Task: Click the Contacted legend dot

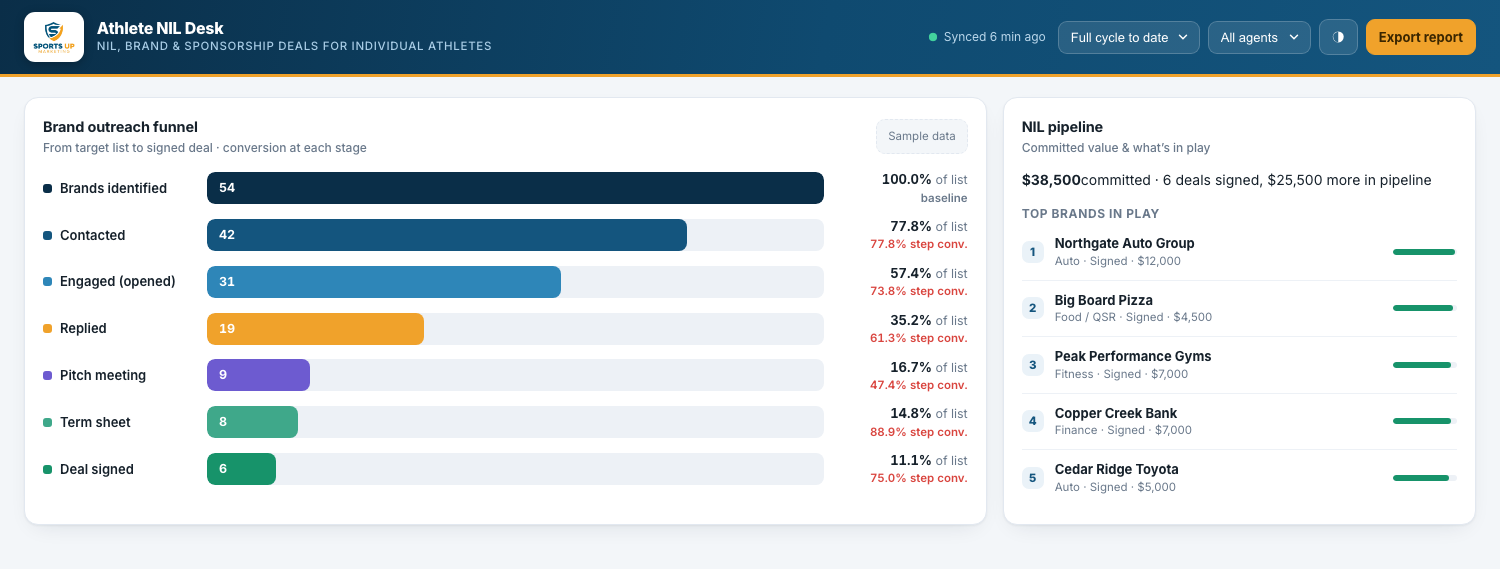Action: click(x=47, y=235)
